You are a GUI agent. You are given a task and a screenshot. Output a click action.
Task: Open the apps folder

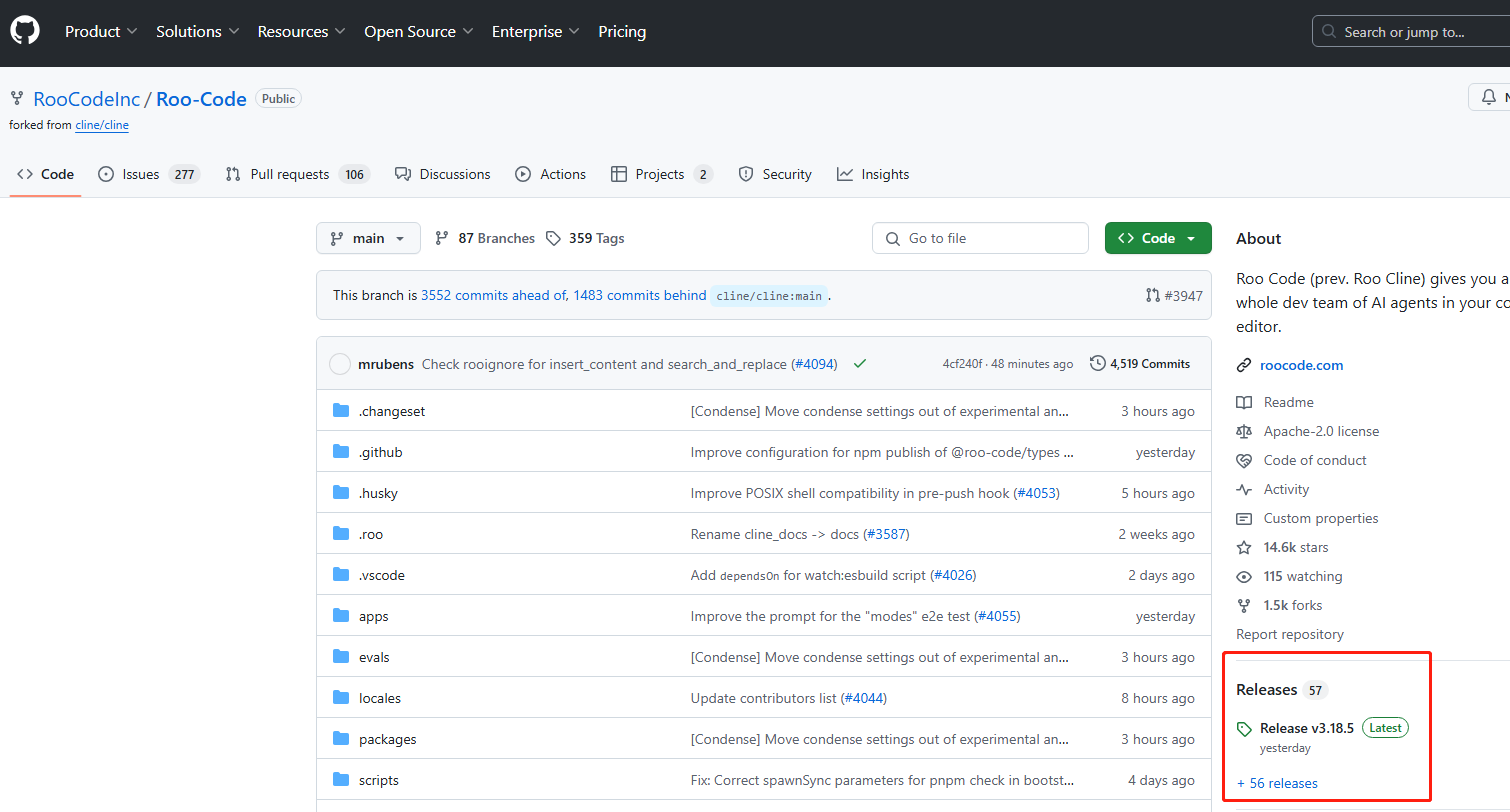(373, 616)
